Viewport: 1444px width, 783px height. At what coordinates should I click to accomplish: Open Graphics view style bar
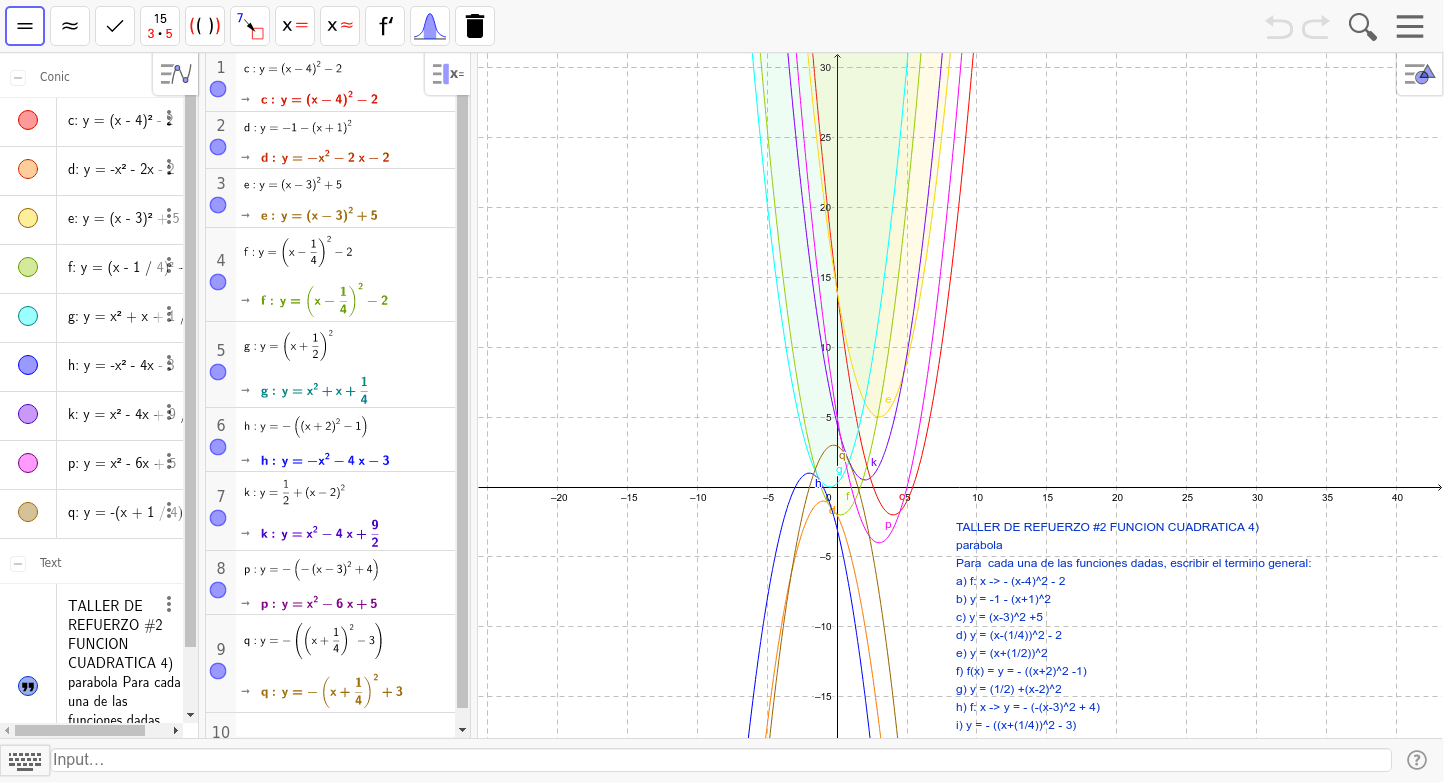tap(1419, 74)
